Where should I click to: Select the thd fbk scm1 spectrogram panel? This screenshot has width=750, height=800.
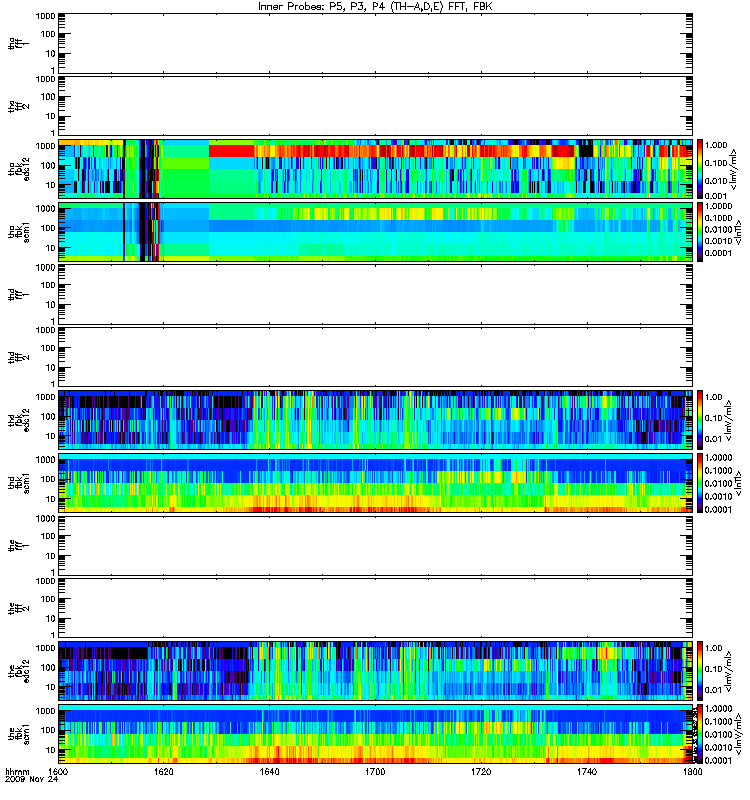376,483
